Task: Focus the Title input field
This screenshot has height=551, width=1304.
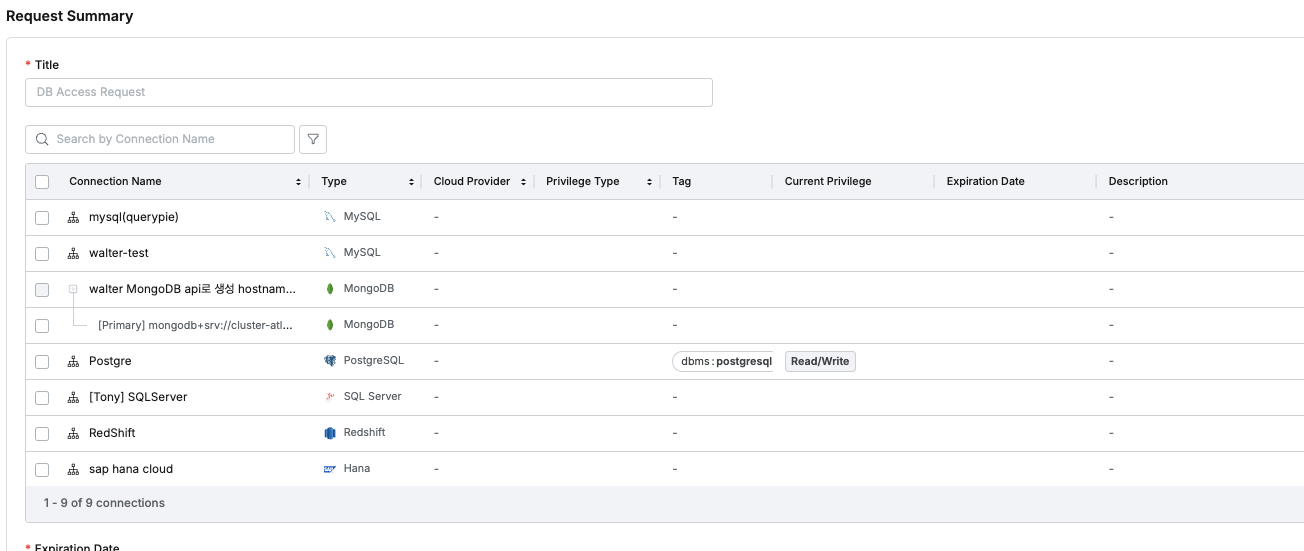Action: point(368,92)
